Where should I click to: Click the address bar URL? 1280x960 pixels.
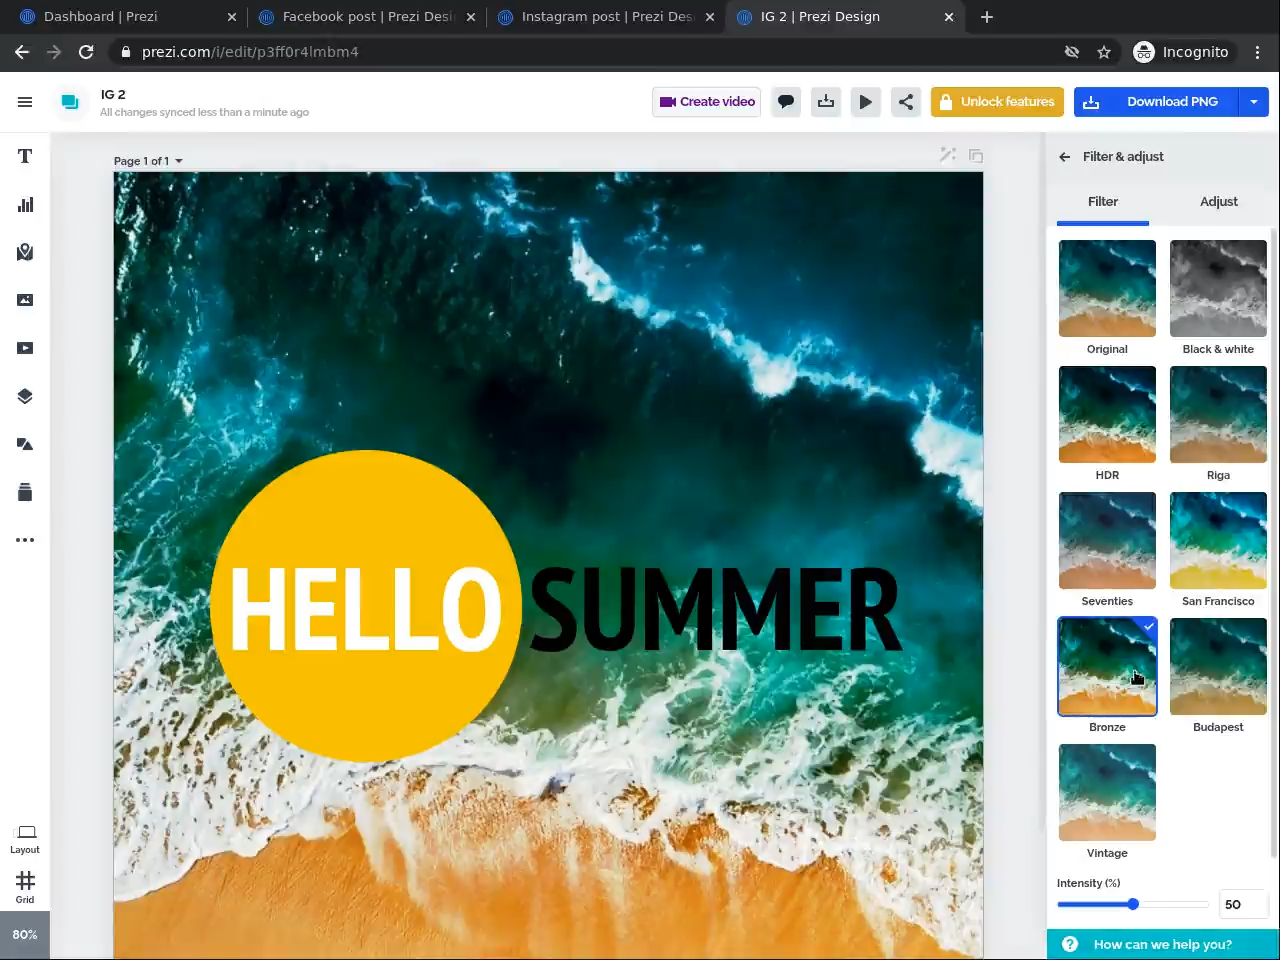pos(250,52)
